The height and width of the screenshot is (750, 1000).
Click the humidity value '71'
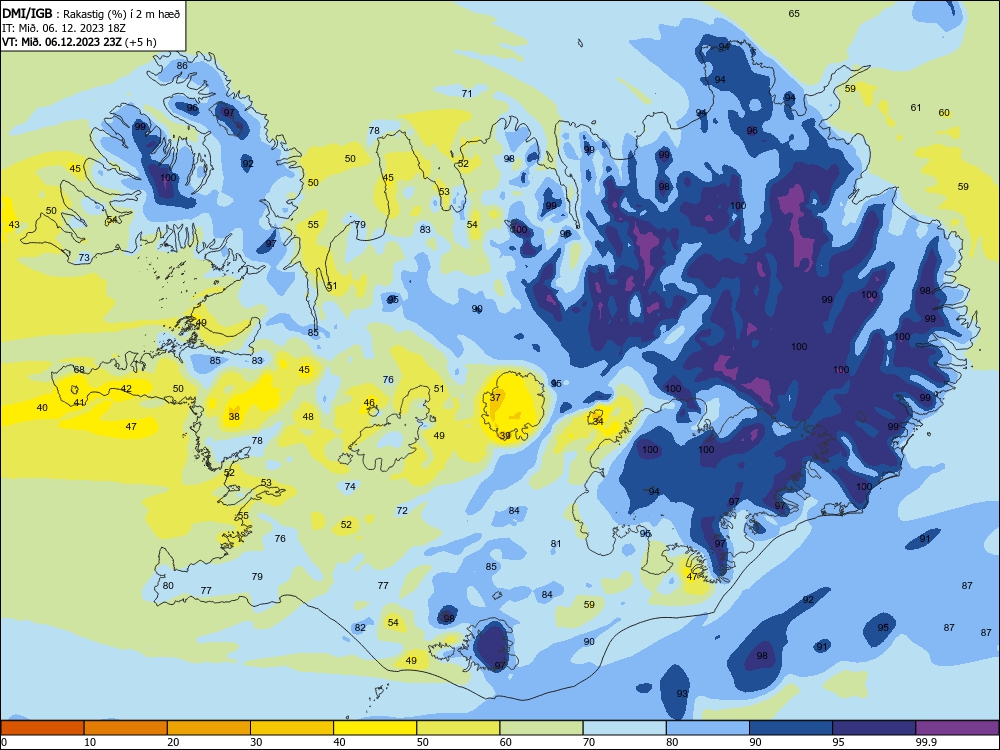click(467, 93)
